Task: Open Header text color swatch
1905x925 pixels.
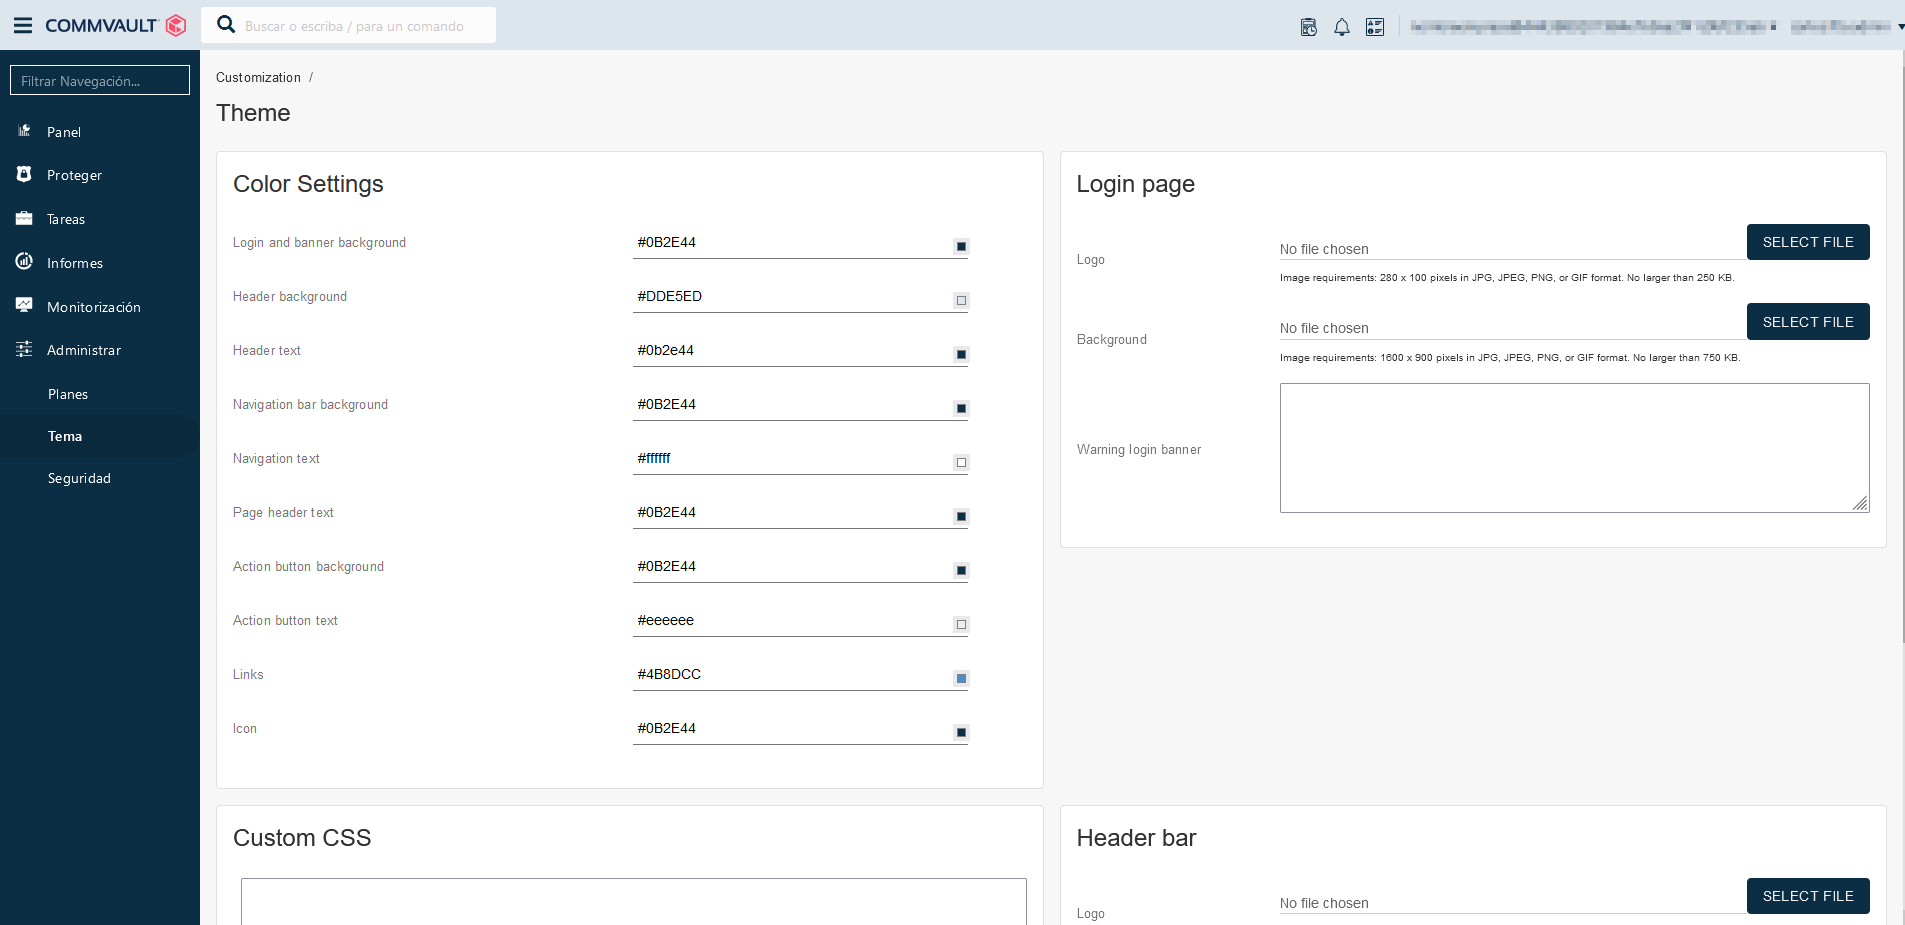Action: (x=961, y=354)
